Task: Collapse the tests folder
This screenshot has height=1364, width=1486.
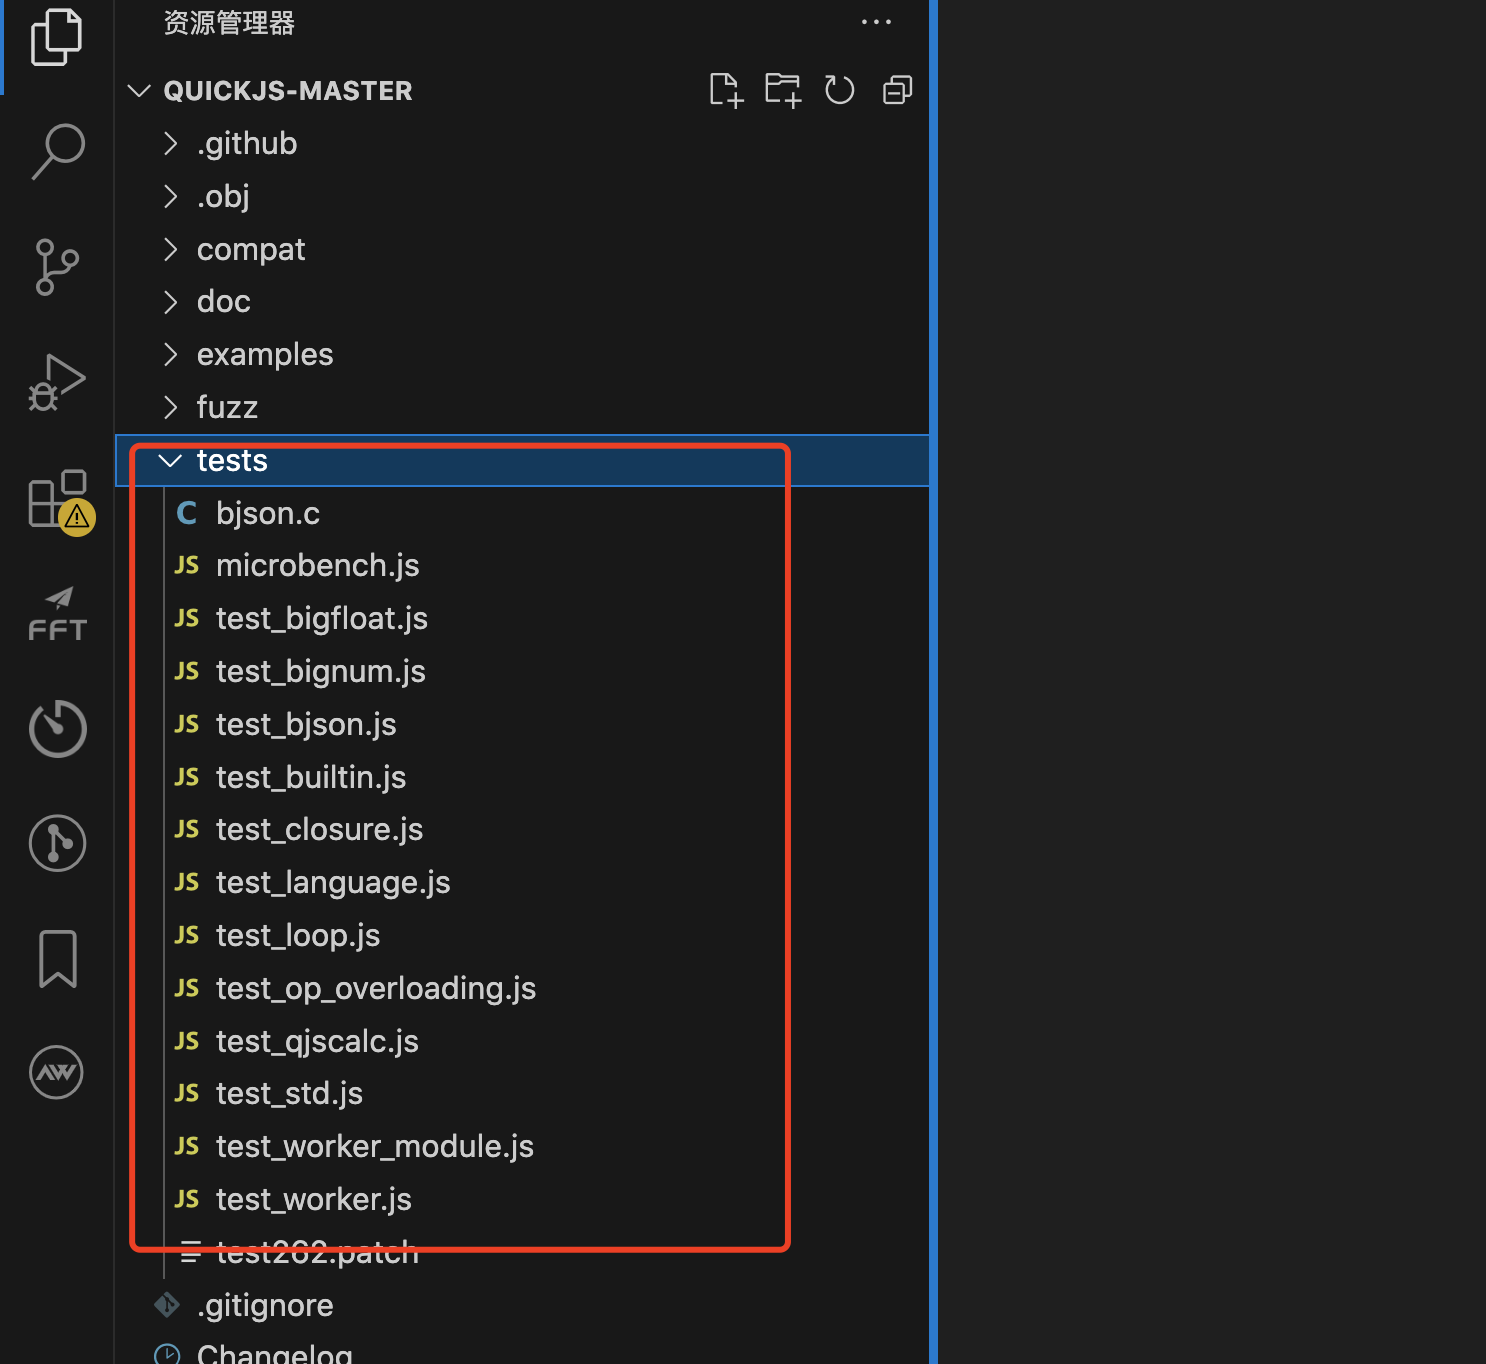Action: click(170, 461)
